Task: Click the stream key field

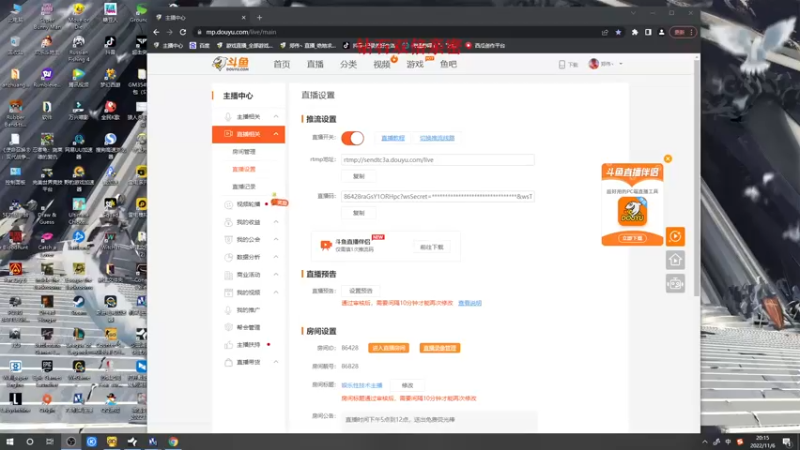Action: (x=438, y=196)
